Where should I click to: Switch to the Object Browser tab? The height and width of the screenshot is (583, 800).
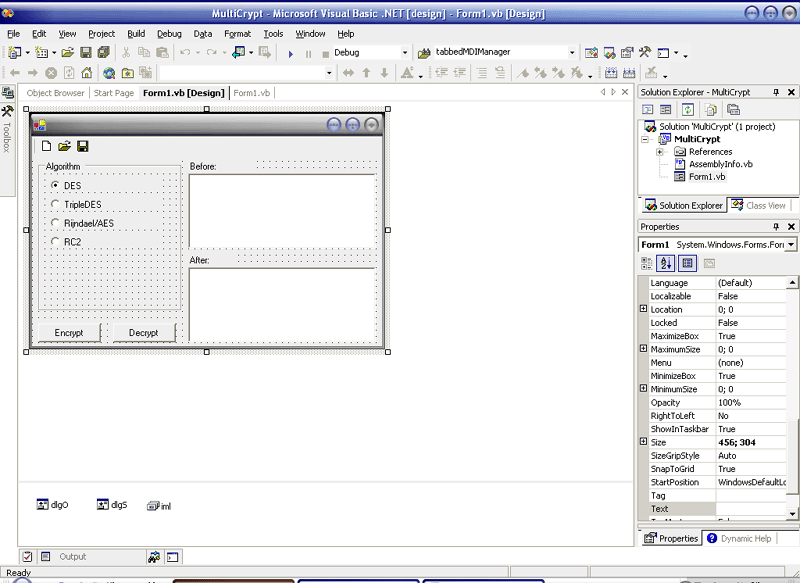point(55,93)
